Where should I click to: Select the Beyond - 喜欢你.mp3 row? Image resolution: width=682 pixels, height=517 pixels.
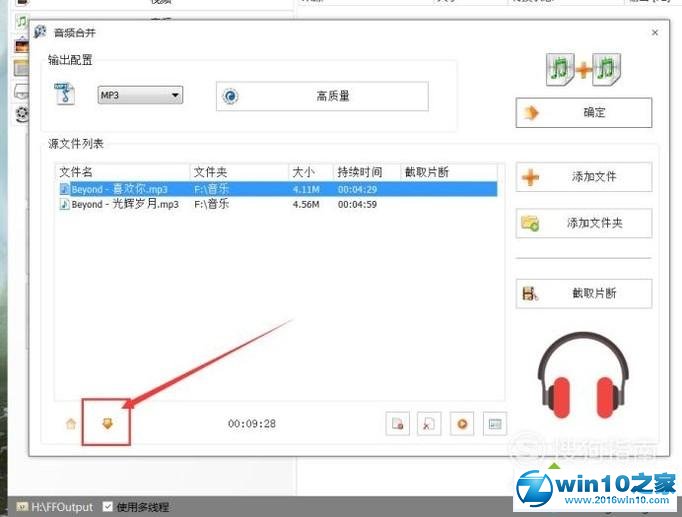120,188
